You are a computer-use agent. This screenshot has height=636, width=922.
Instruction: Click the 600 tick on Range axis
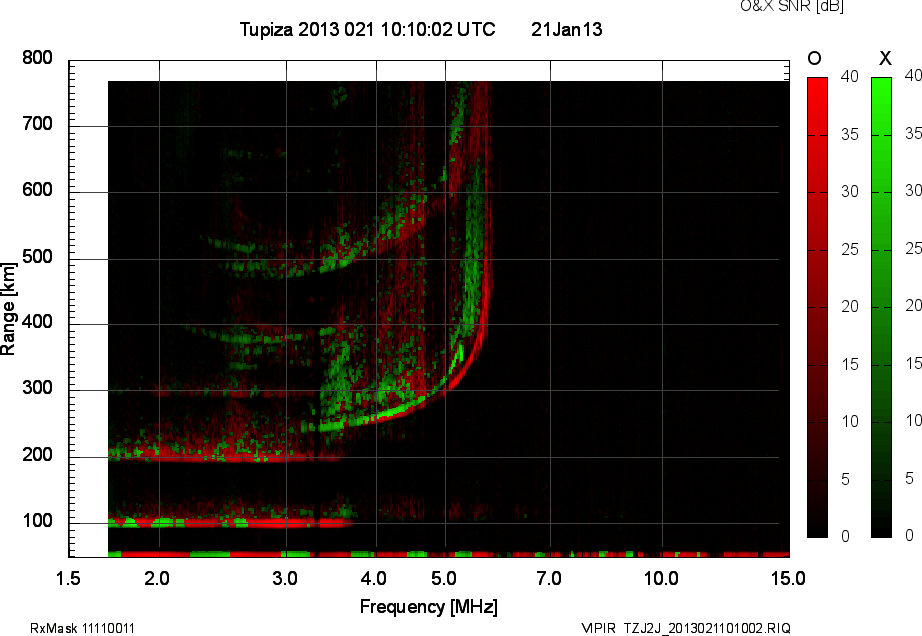[38, 190]
